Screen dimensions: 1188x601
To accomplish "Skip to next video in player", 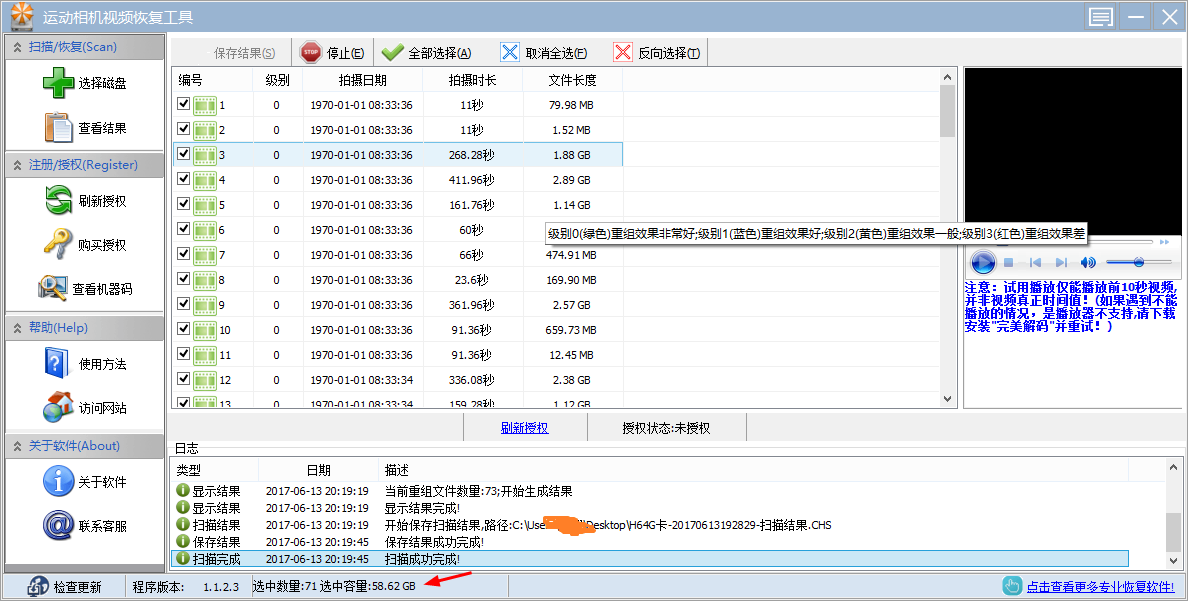I will coord(1061,262).
